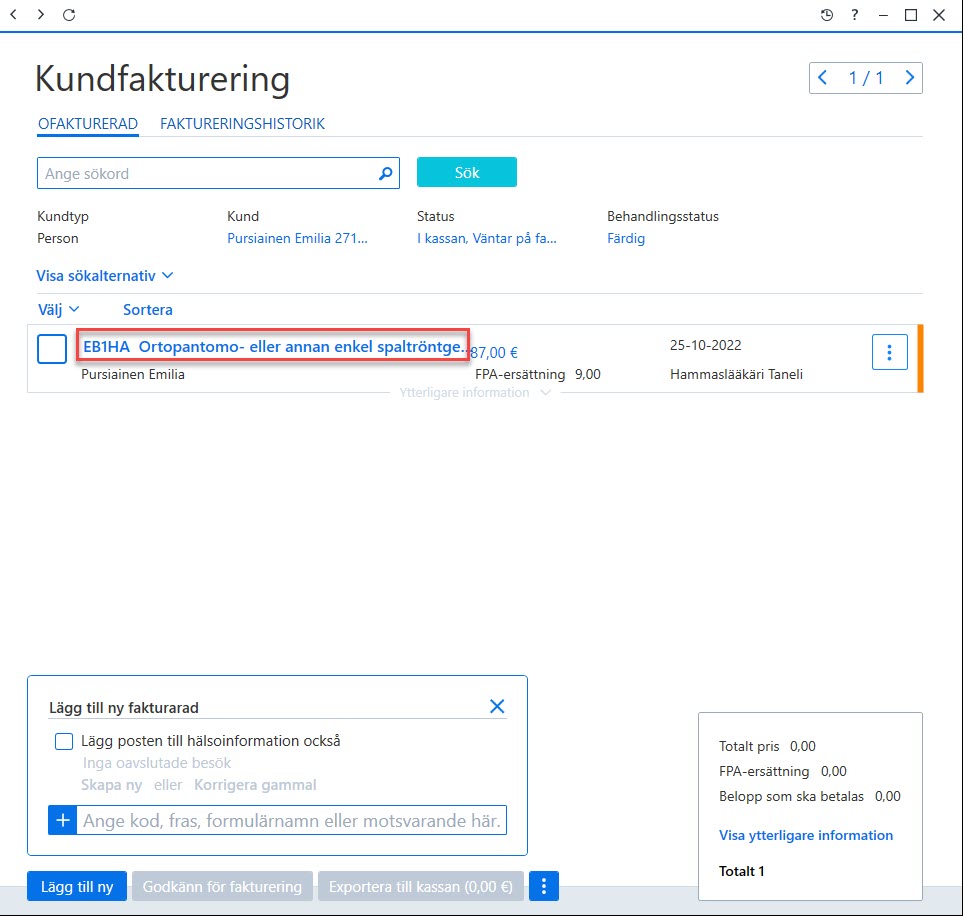Viewport: 963px width, 916px height.
Task: Click Belopp som ska betalas 0,00
Action: tap(809, 796)
